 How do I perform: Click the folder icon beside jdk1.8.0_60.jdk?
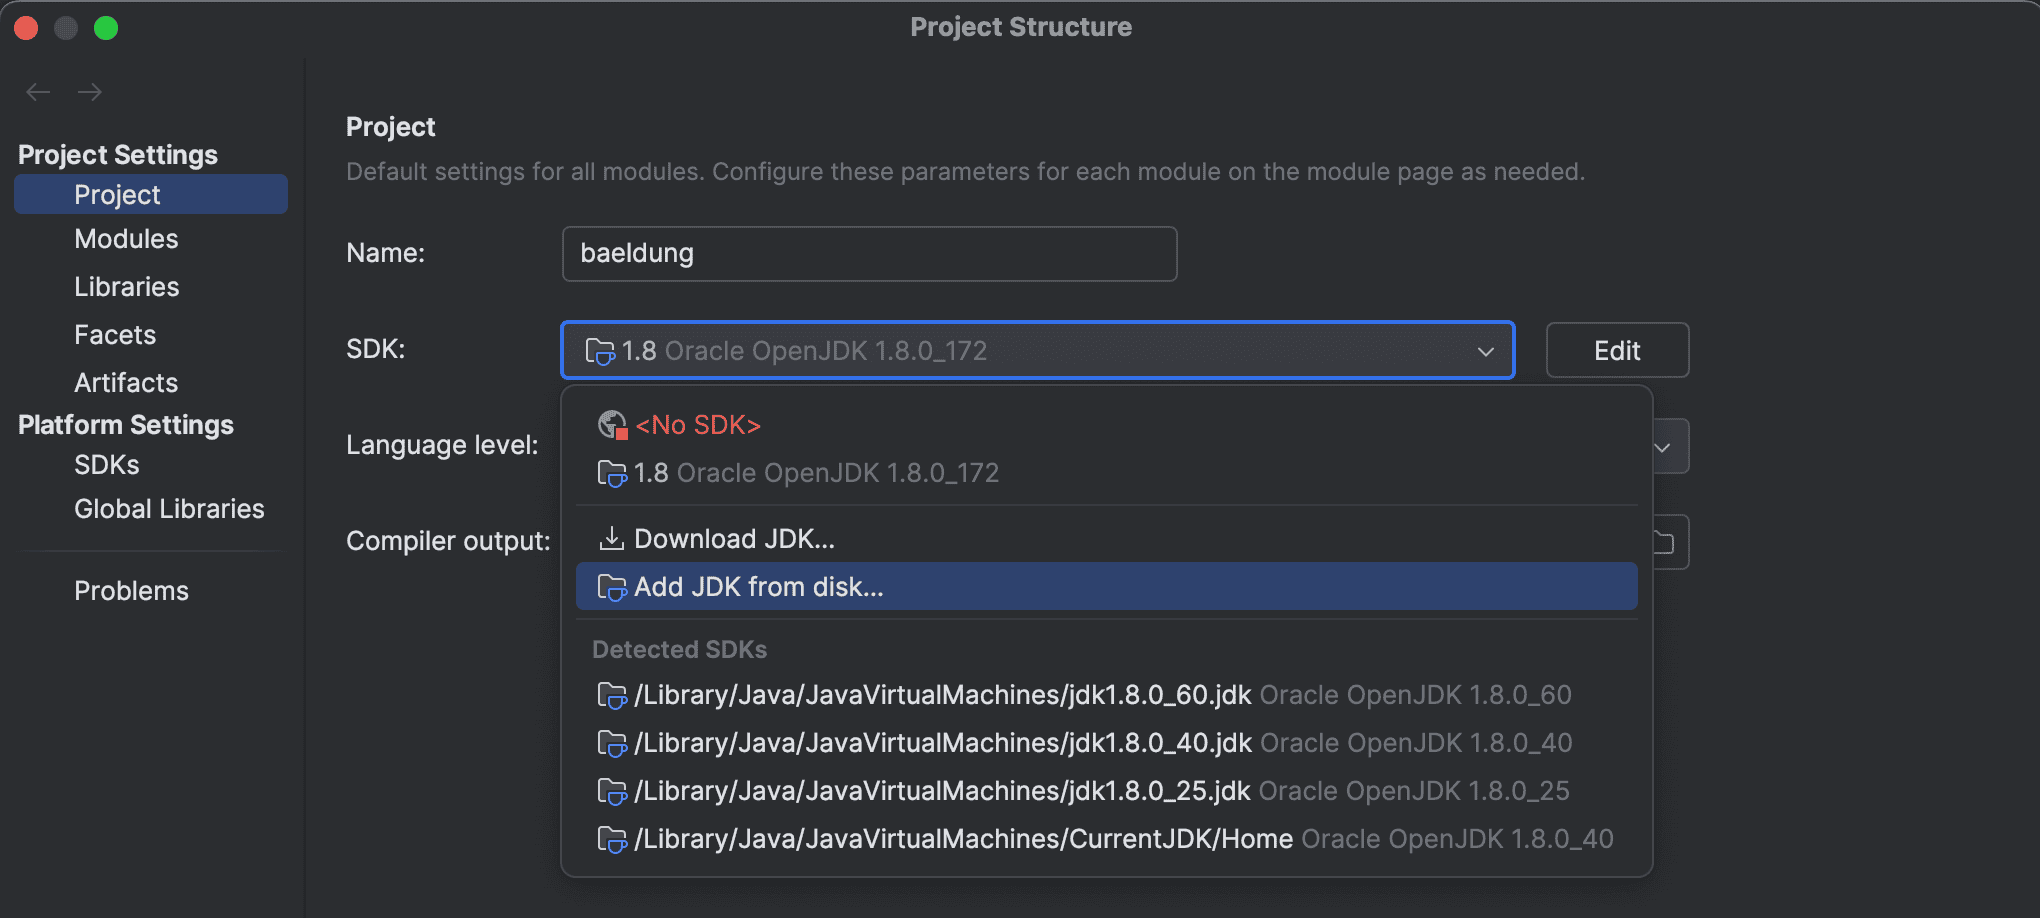612,695
